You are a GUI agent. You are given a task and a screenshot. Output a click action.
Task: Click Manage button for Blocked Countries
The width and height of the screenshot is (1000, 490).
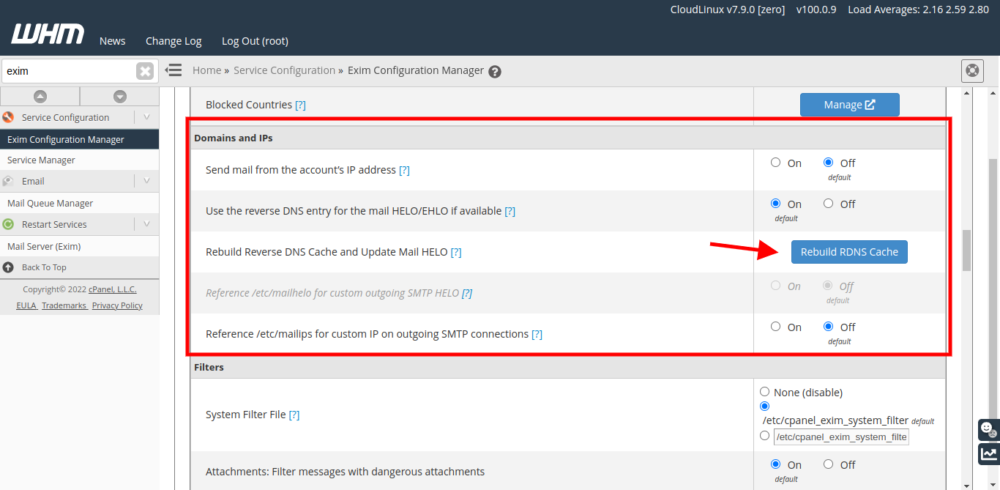pos(849,105)
